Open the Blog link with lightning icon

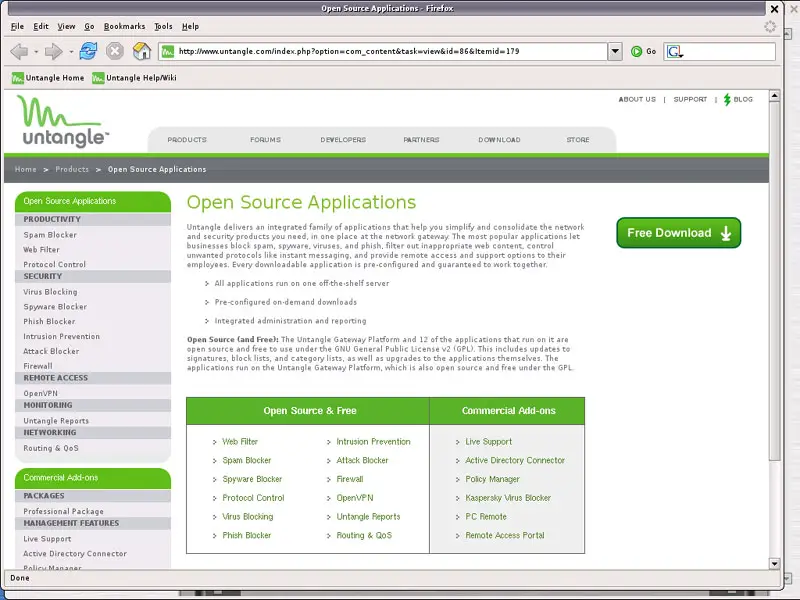[x=738, y=99]
